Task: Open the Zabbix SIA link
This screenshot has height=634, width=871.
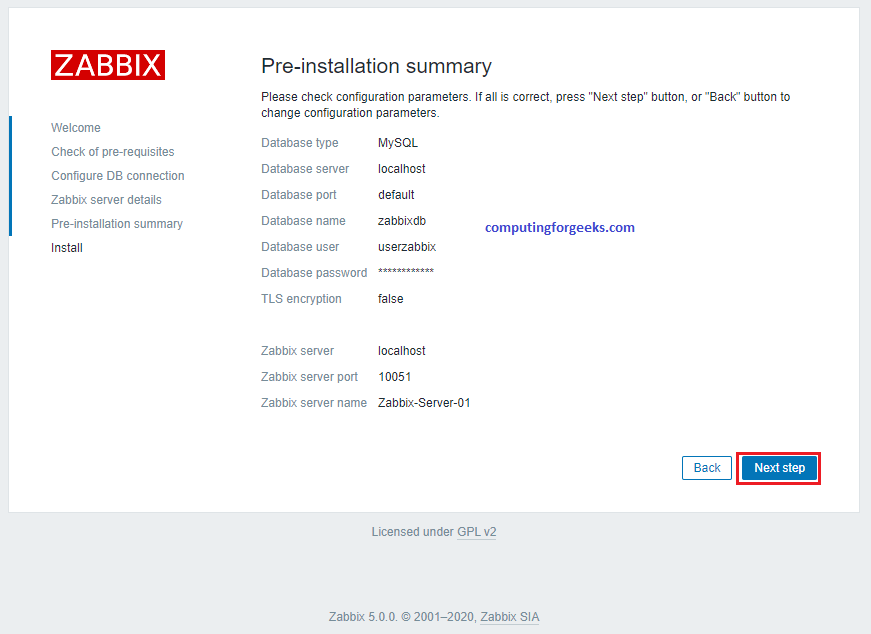Action: 509,617
